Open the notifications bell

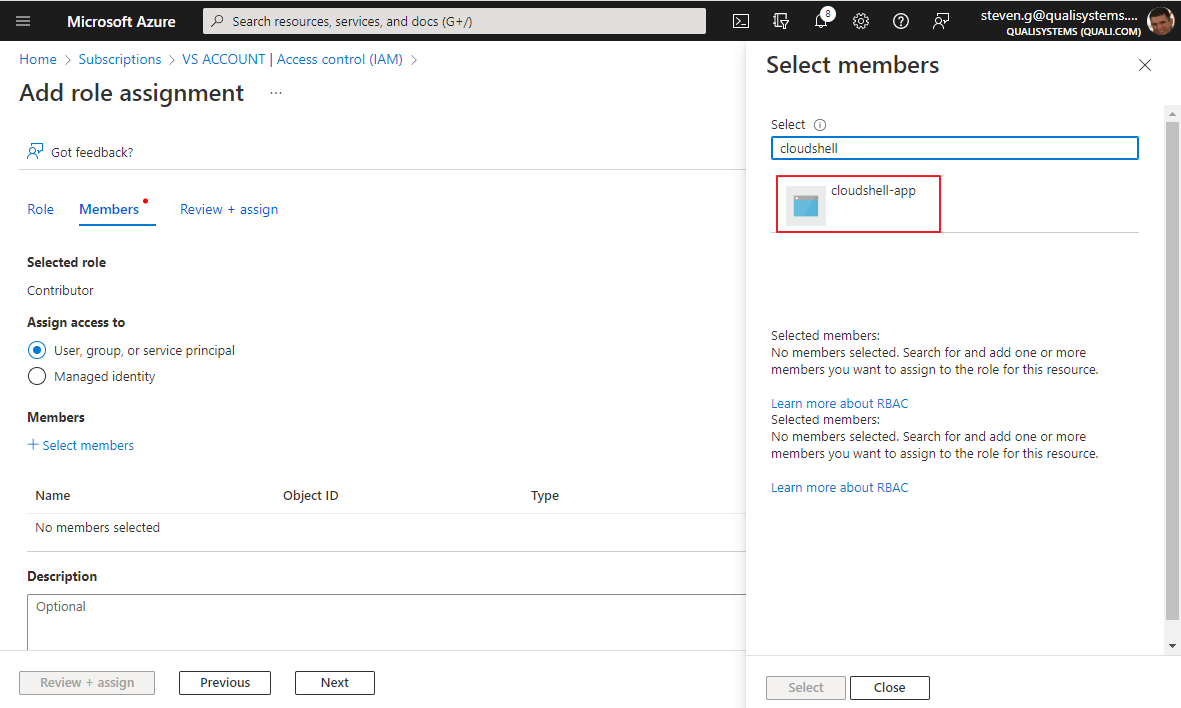(821, 21)
